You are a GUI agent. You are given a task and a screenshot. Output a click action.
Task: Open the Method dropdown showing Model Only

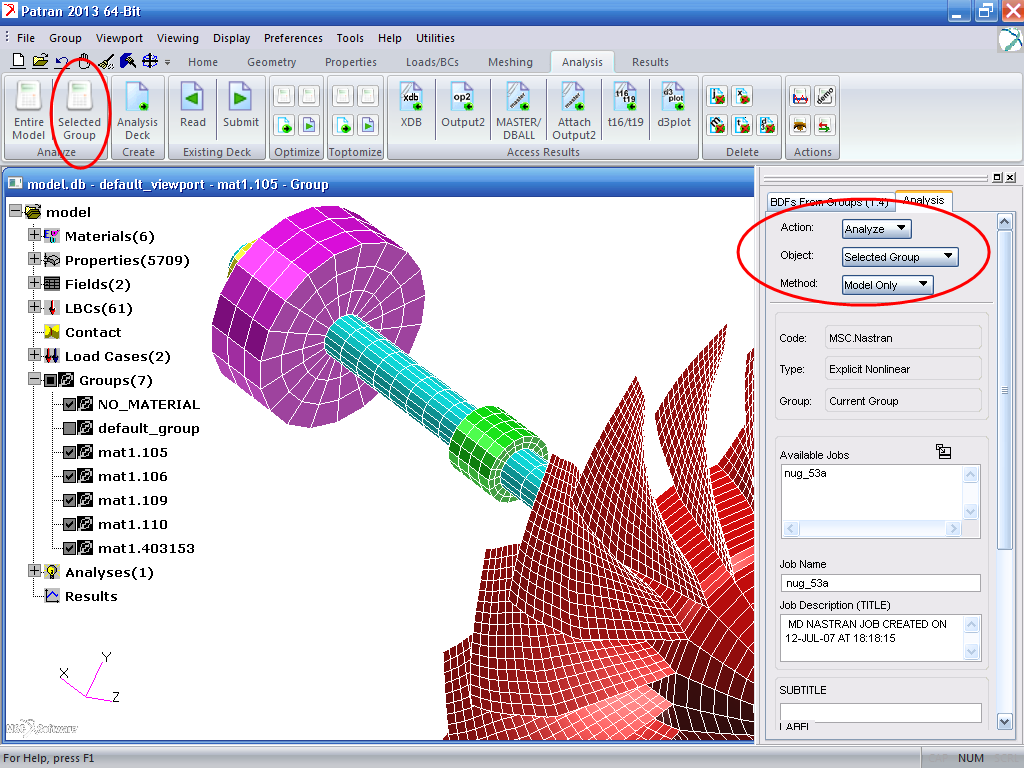pos(887,285)
